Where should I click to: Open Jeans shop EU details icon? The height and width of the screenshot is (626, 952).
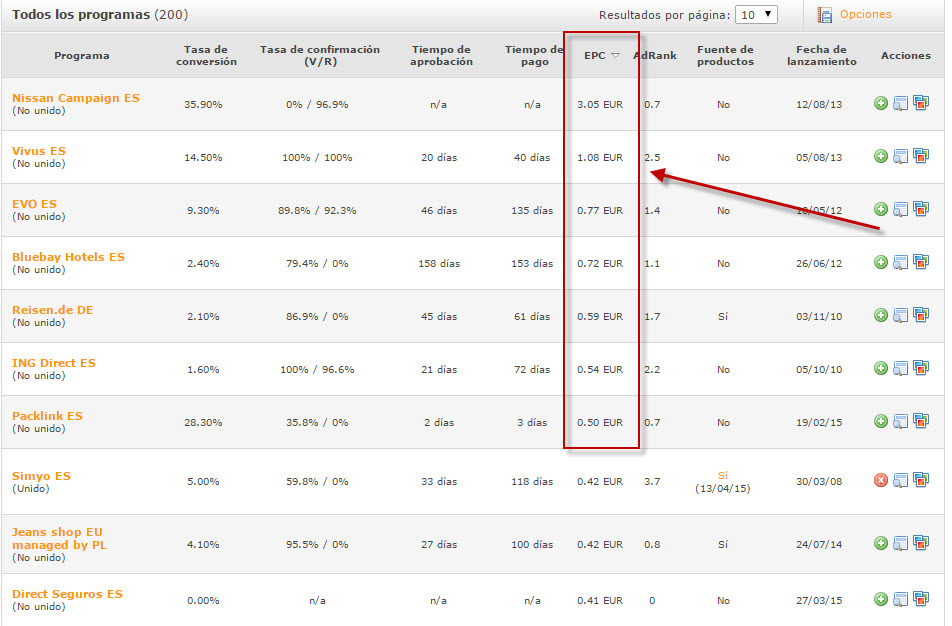coord(900,543)
